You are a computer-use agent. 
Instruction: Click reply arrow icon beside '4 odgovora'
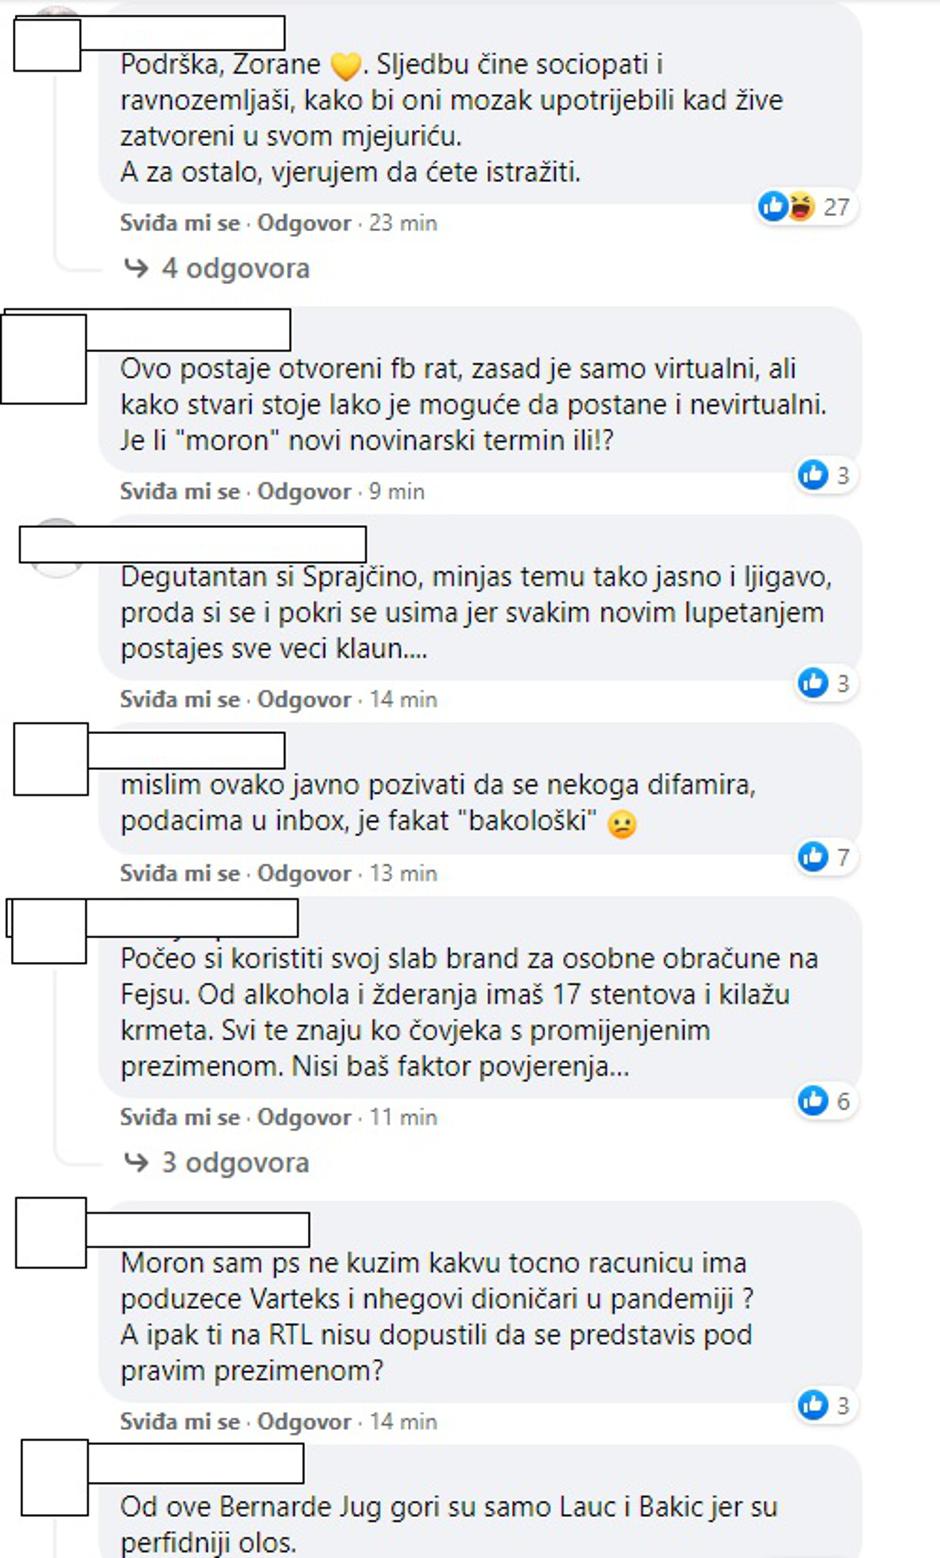tap(136, 268)
